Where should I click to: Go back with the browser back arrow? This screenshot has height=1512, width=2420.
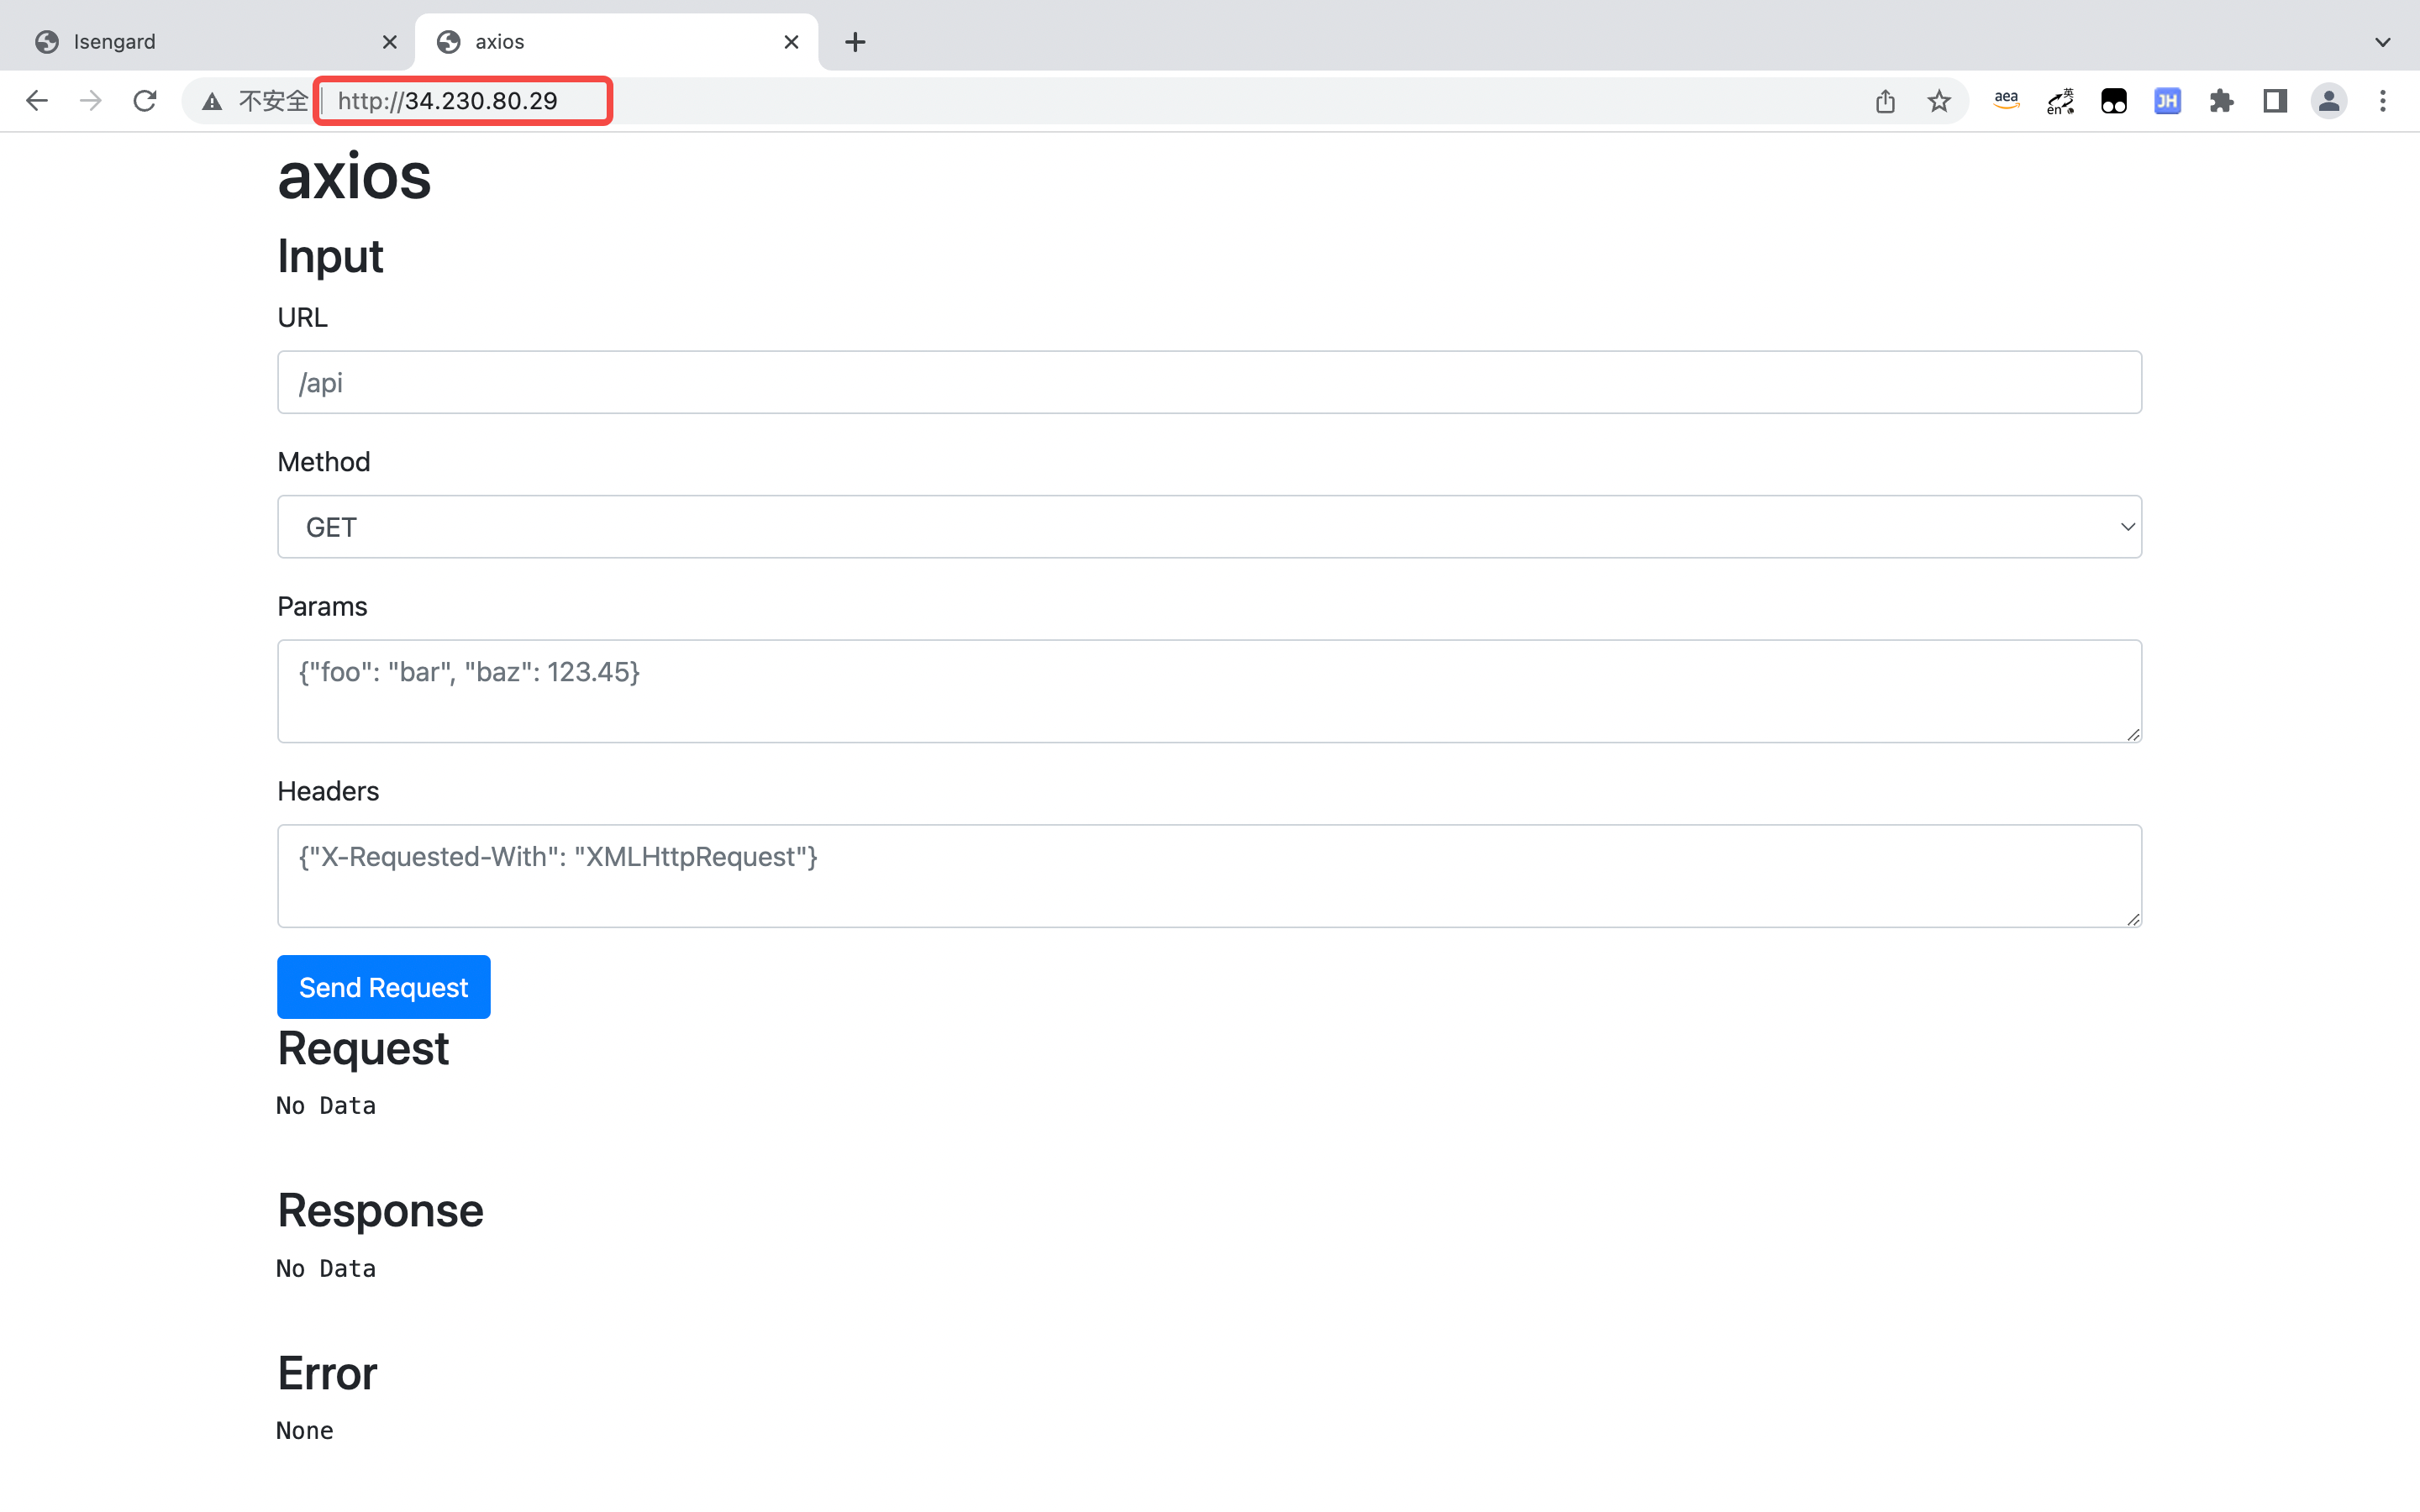[37, 101]
